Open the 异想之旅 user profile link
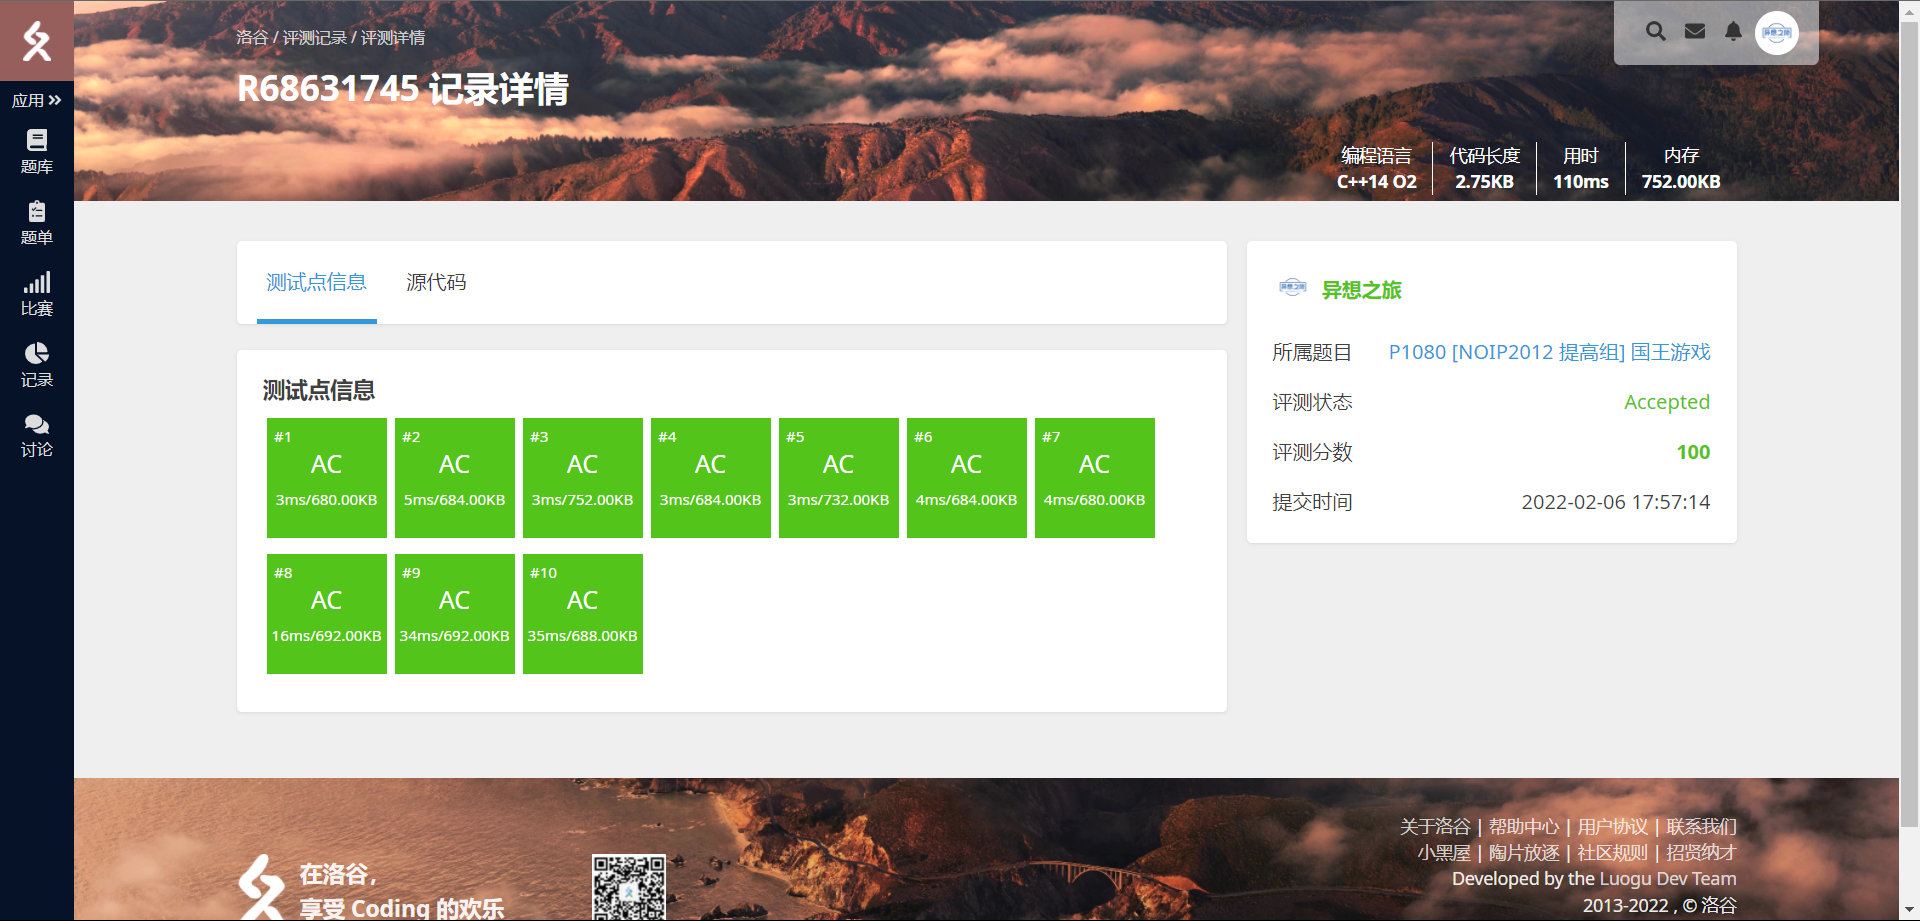Screen dimensions: 1920x921 pos(1361,290)
